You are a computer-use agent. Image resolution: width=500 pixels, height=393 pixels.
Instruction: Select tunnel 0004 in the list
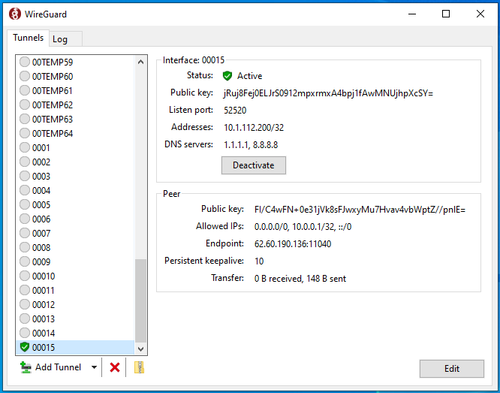pyautogui.click(x=75, y=190)
